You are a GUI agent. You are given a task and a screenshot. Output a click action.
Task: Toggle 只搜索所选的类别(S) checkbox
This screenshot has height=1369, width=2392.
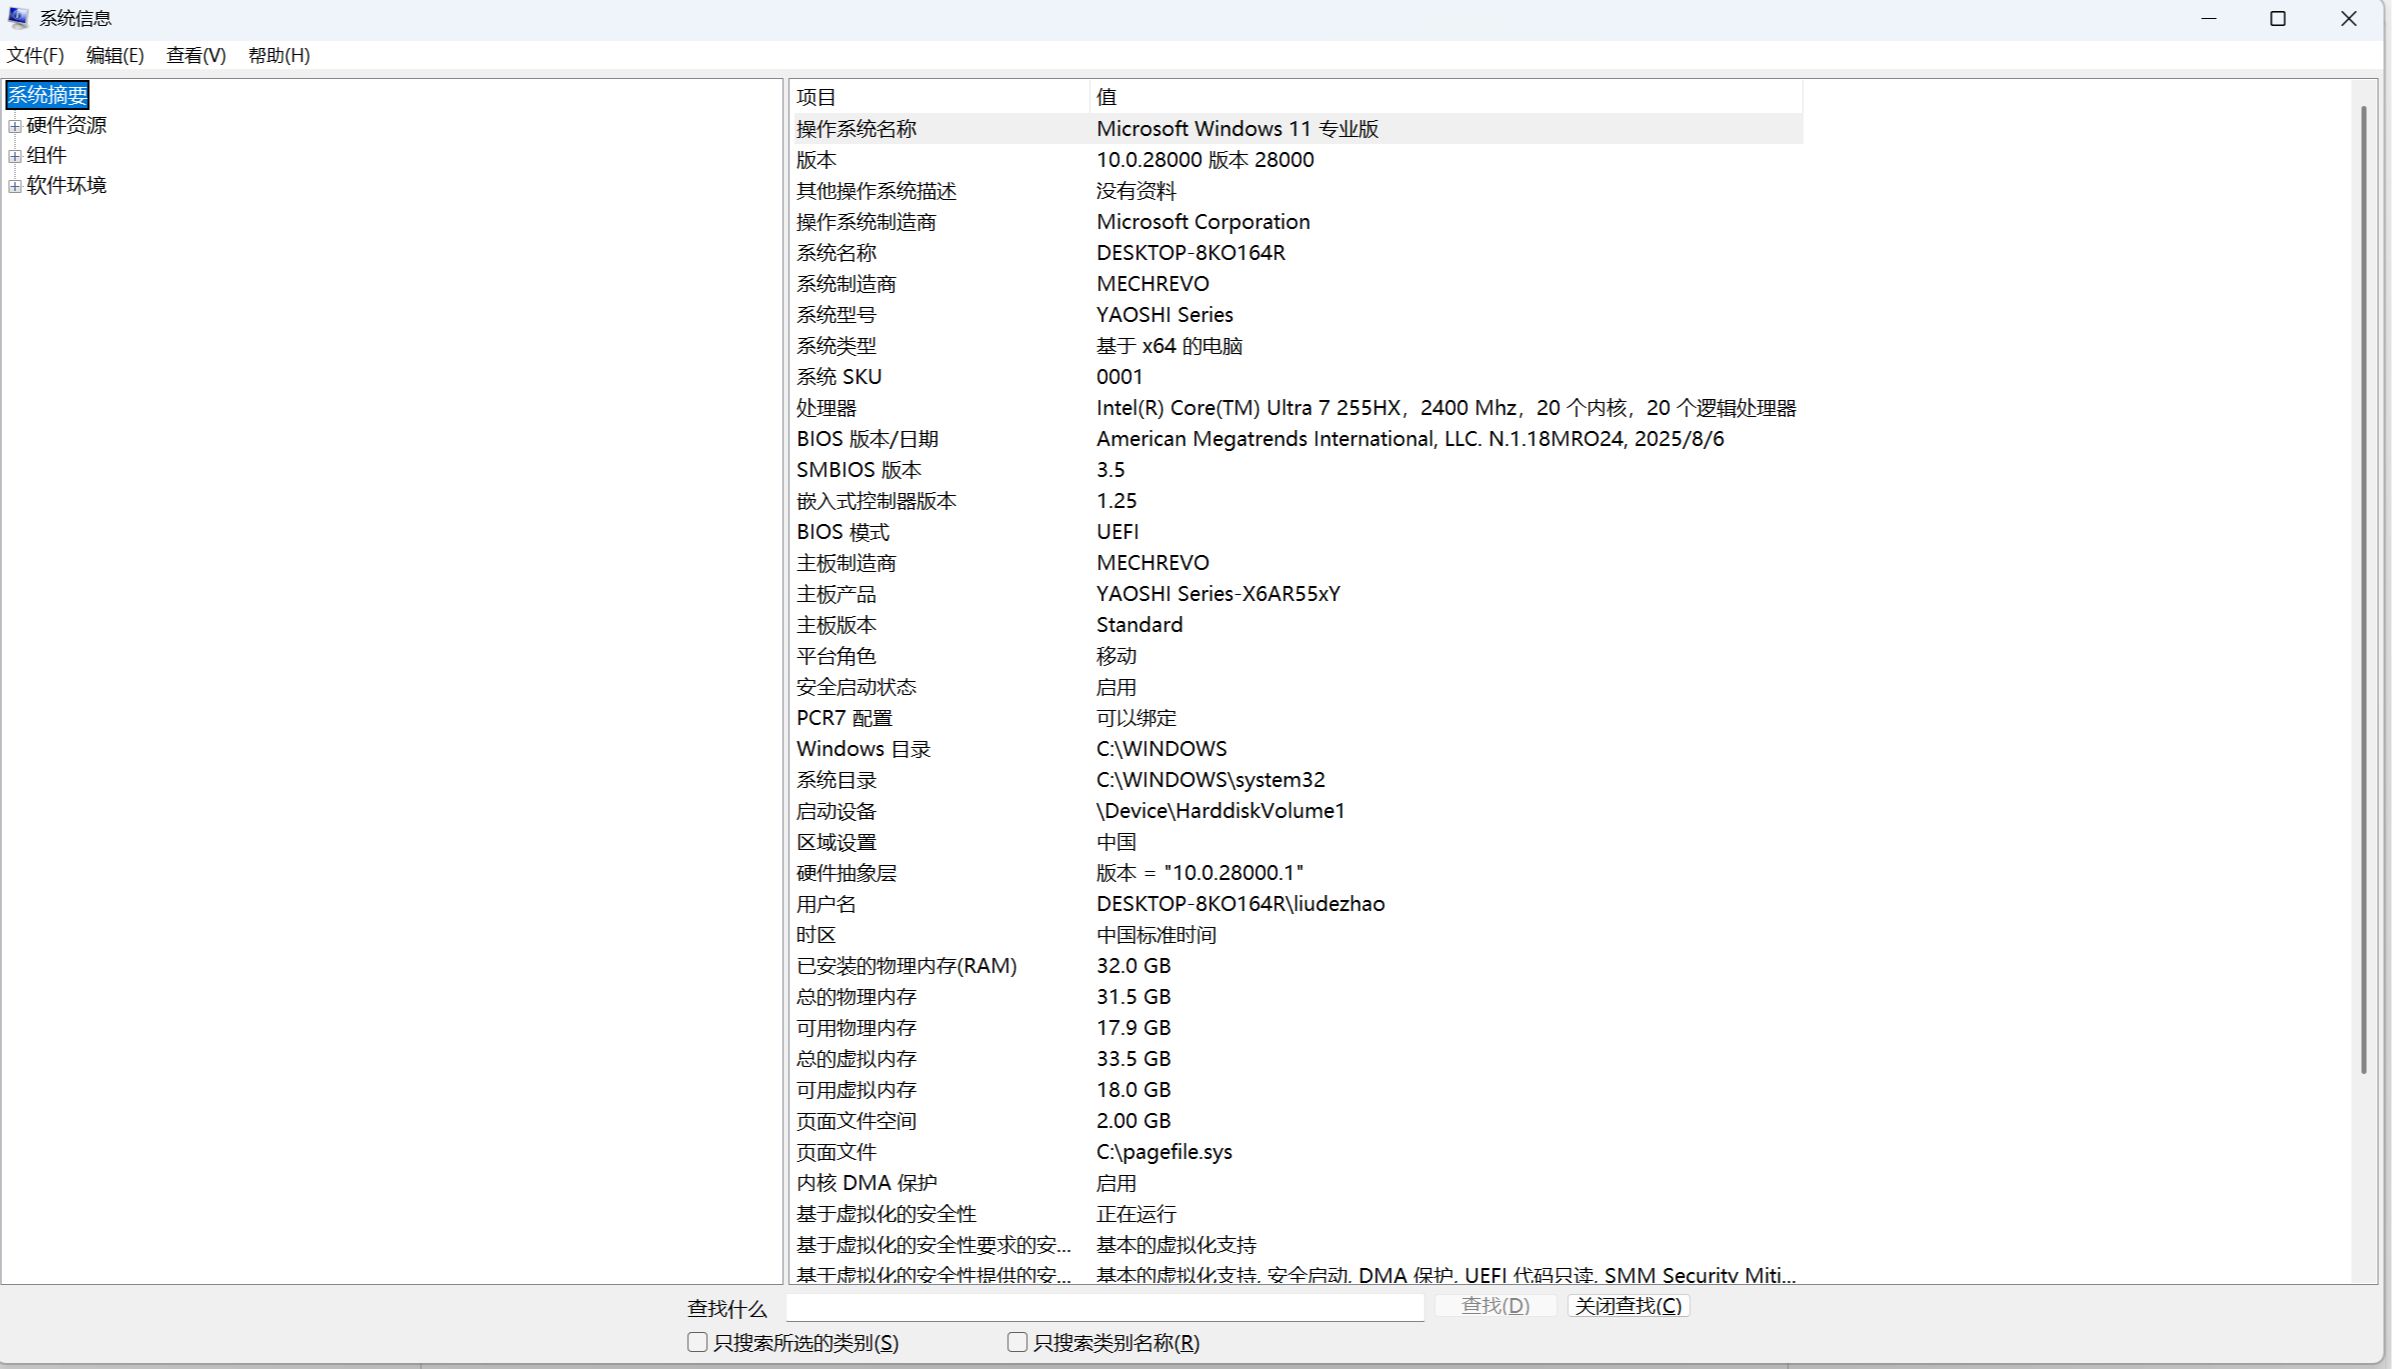click(x=698, y=1342)
